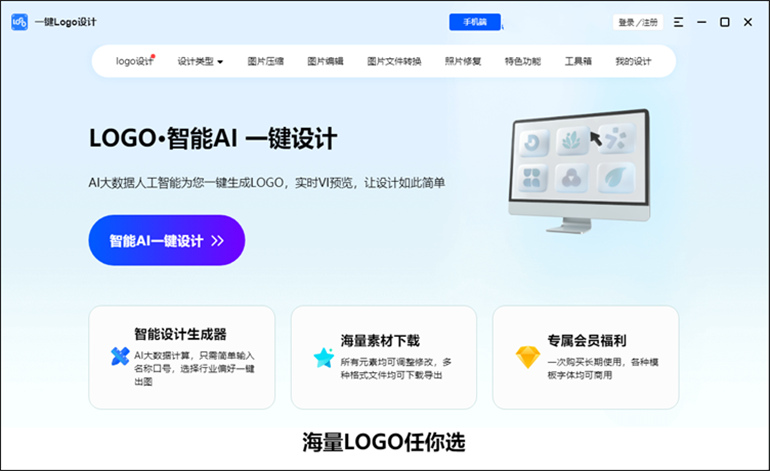The image size is (770, 471).
Task: Click the four-petal logo tile on monitor illustration
Action: click(532, 178)
